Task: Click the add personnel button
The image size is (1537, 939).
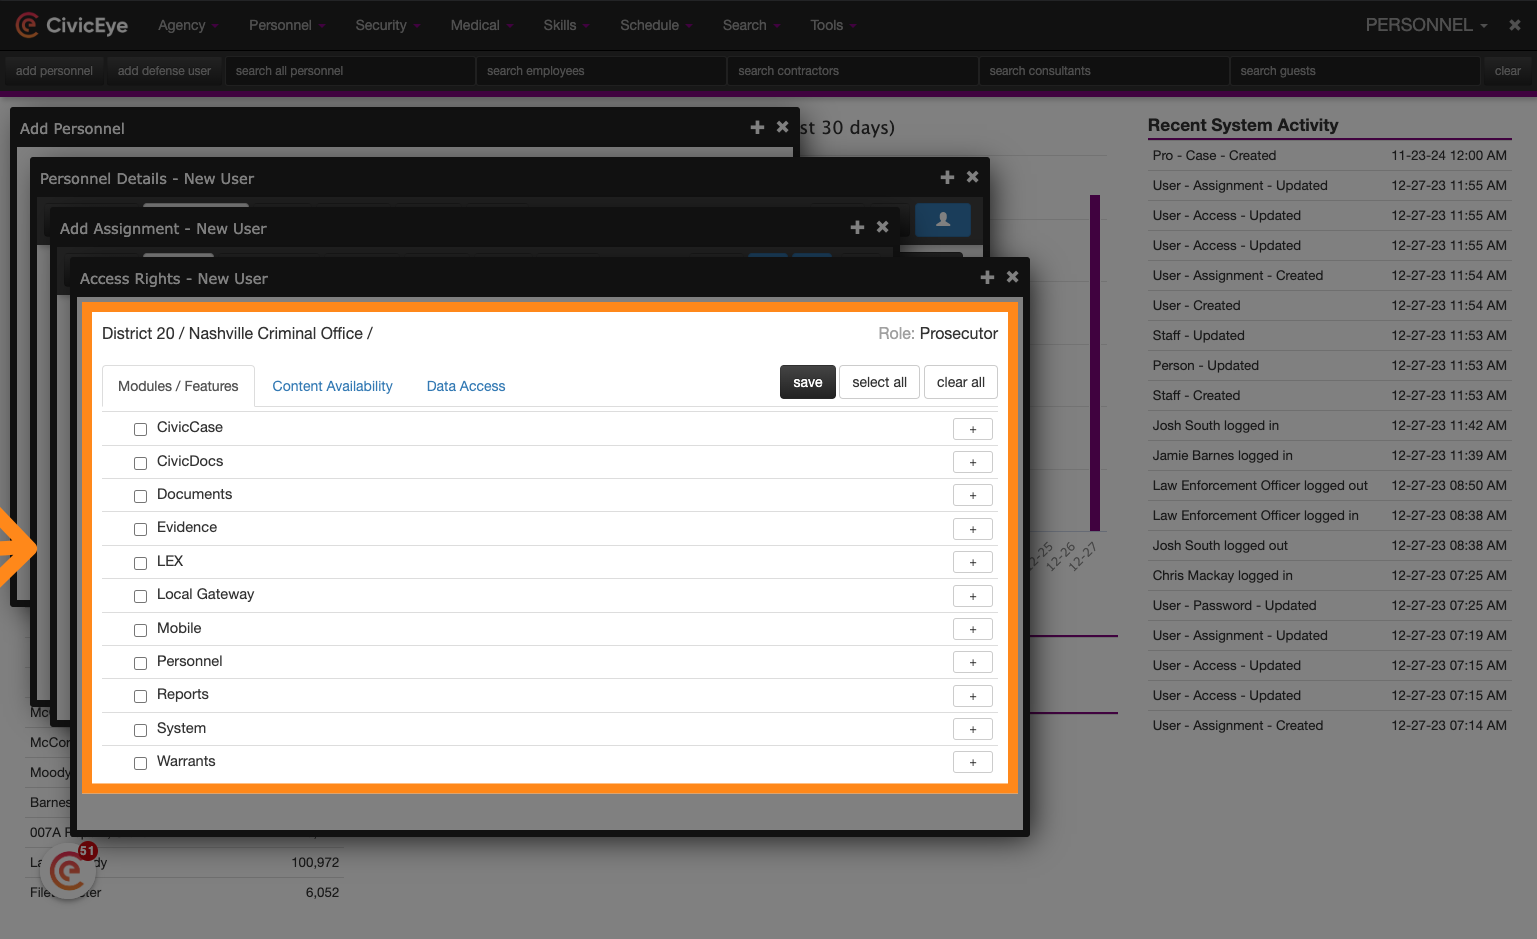Action: [x=54, y=71]
